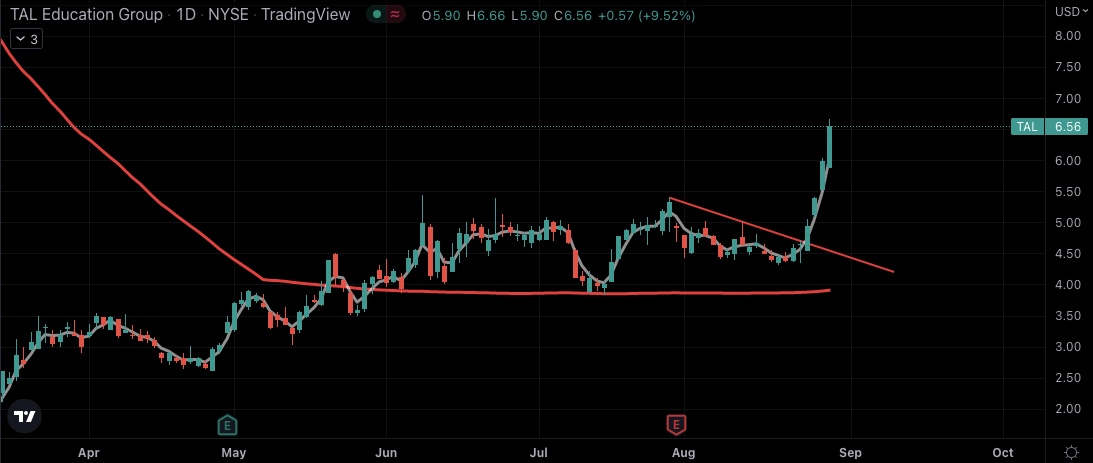Viewport: 1093px width, 463px height.
Task: Click the TradingView logo icon
Action: click(25, 417)
